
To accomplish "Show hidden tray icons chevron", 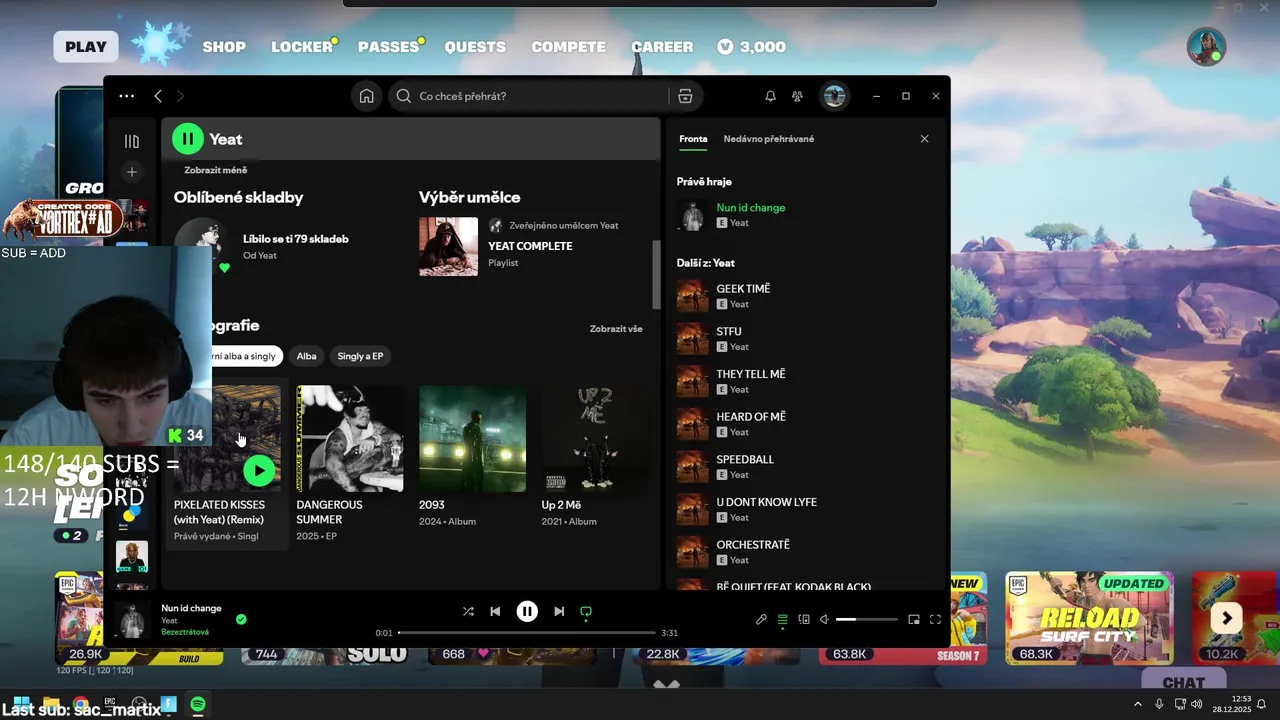I will [1138, 704].
